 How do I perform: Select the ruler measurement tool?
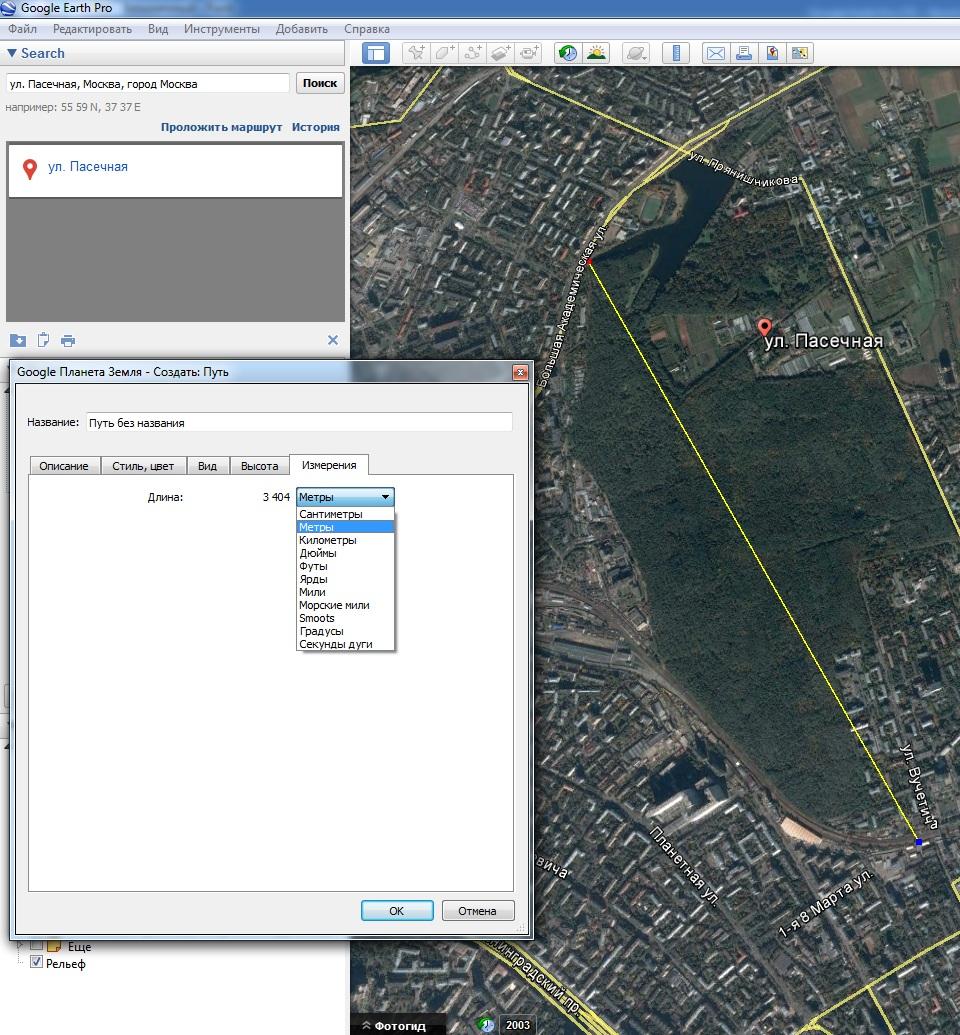[x=677, y=54]
